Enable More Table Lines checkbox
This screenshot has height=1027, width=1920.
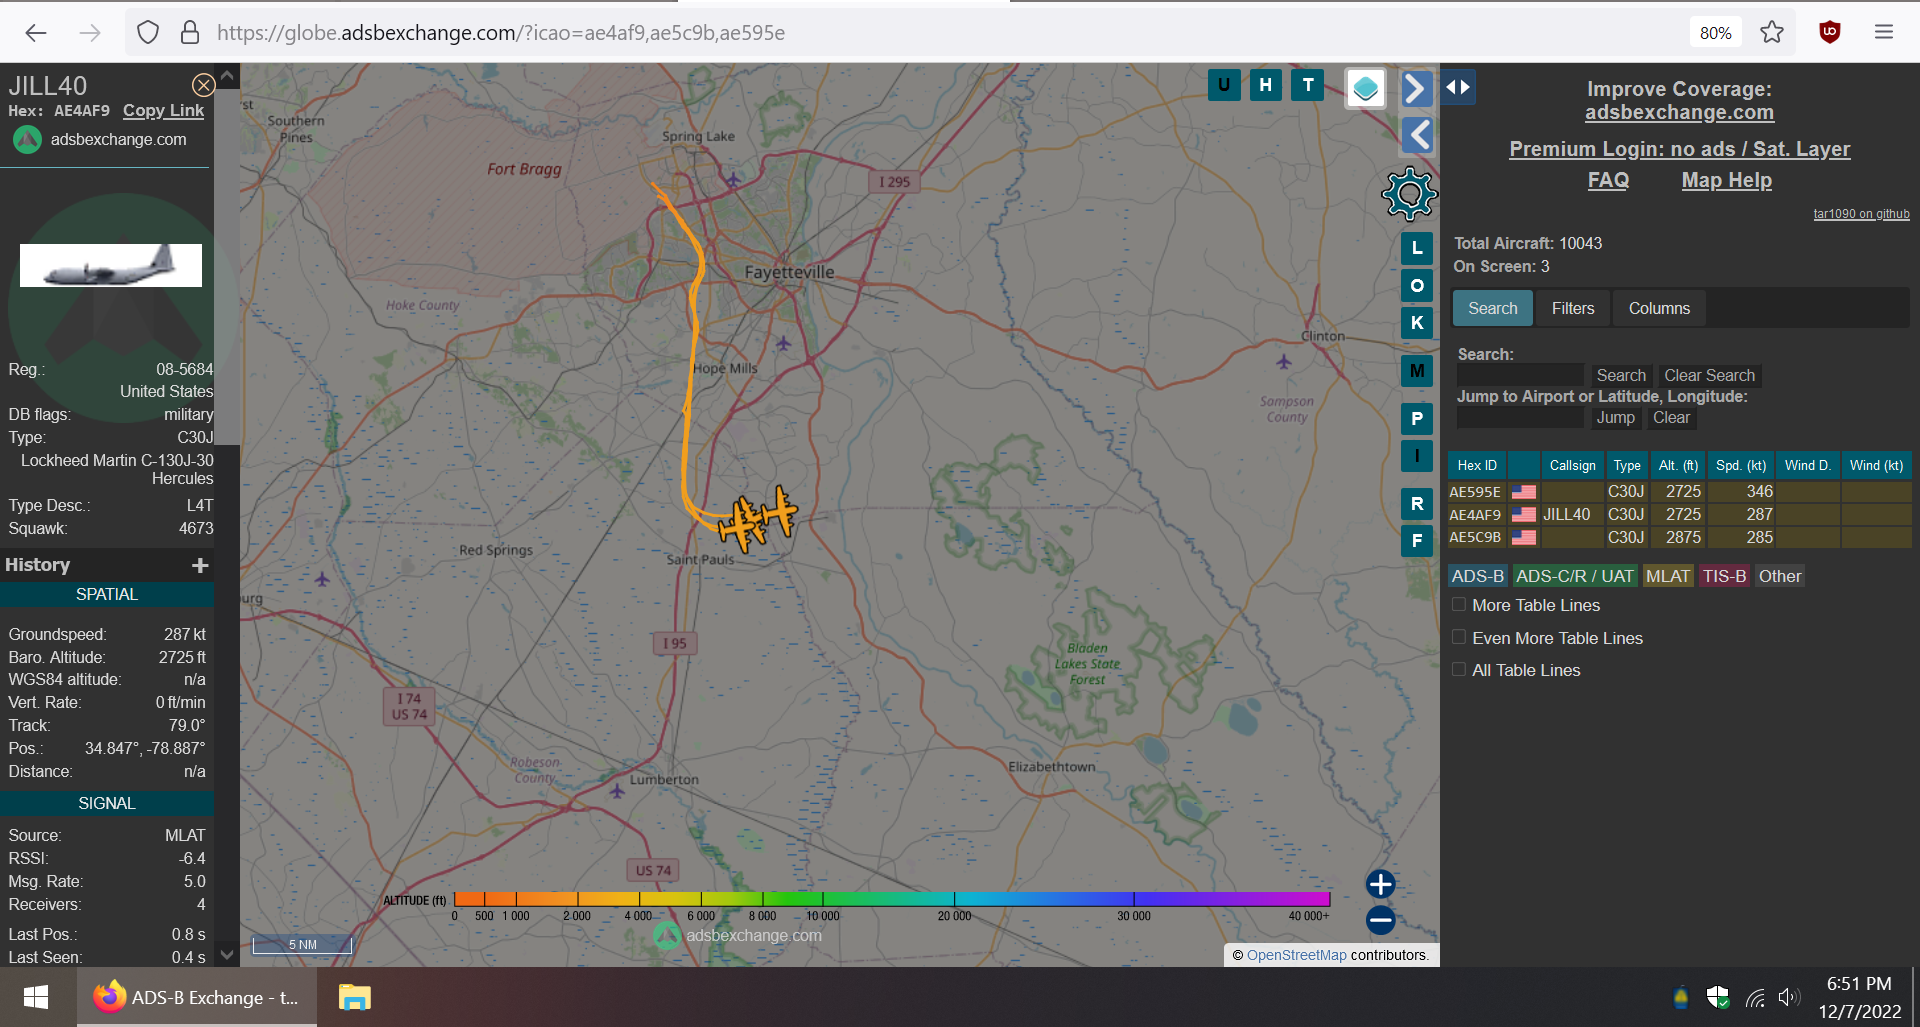(1459, 605)
